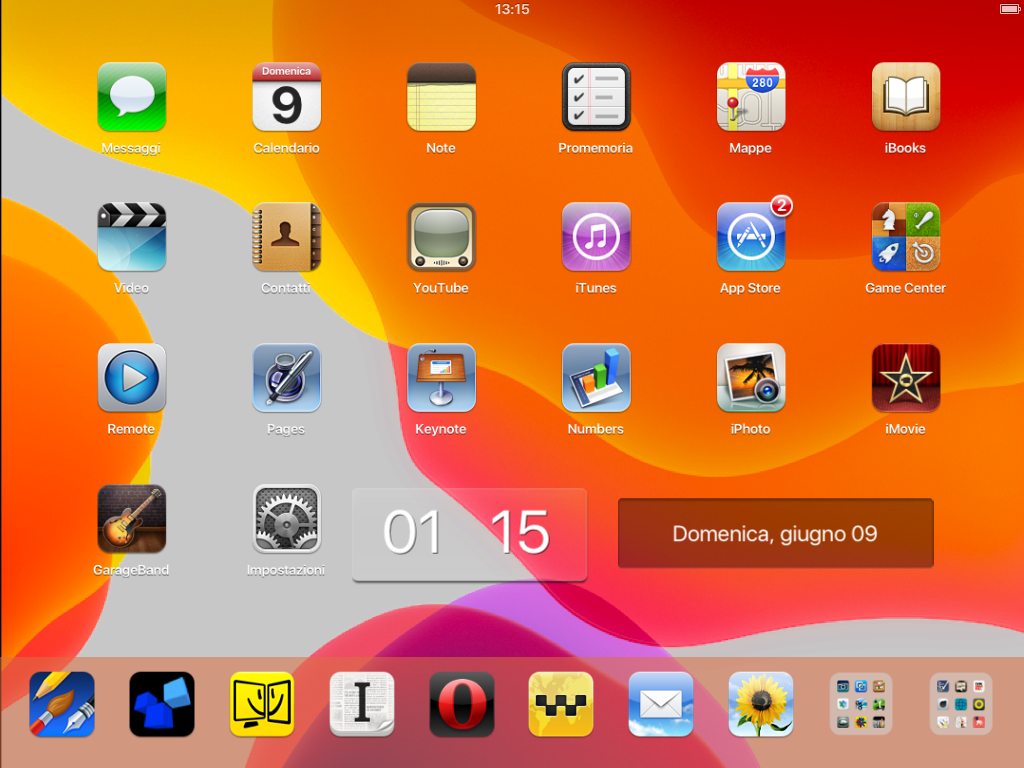Screen dimensions: 1024x768
Task: Open the yellow dual-screen app in dock
Action: click(x=262, y=704)
